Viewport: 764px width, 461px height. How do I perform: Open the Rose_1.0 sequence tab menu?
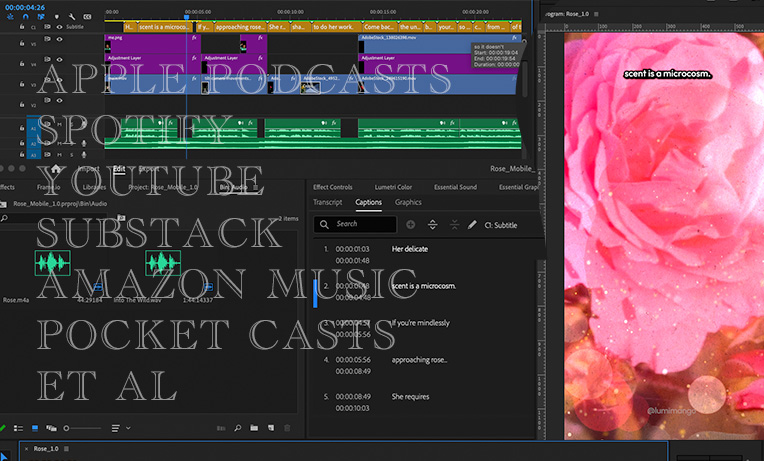(x=66, y=449)
